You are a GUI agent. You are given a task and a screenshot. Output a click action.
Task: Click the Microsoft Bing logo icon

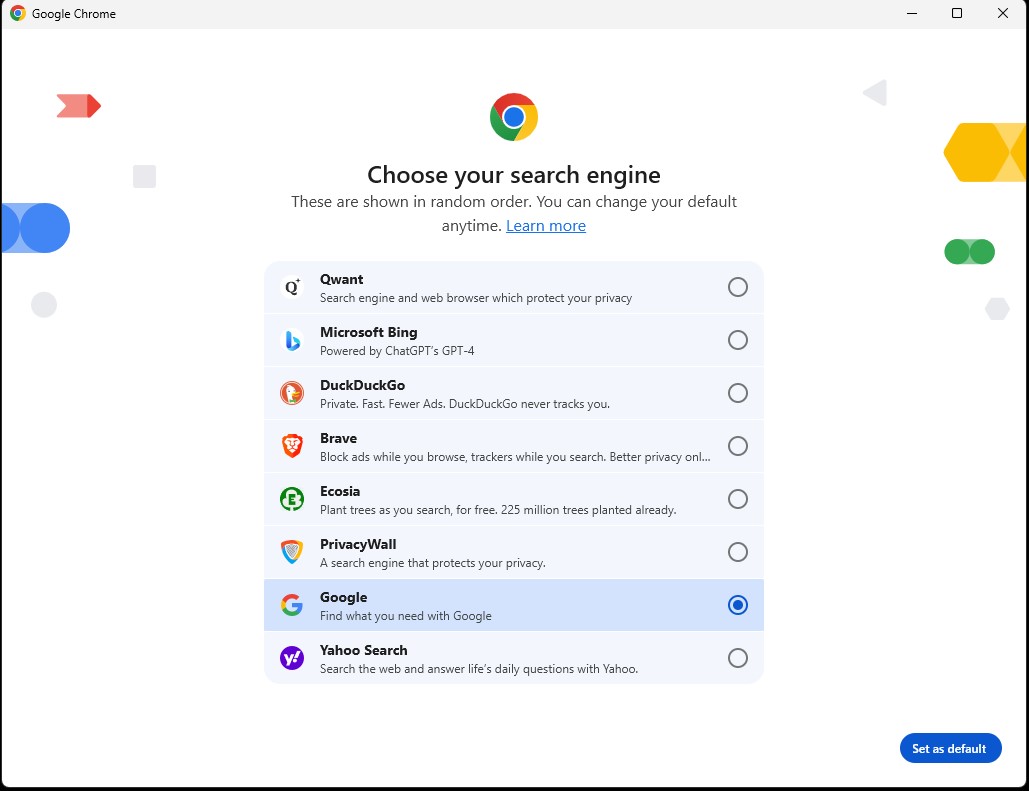pos(291,340)
